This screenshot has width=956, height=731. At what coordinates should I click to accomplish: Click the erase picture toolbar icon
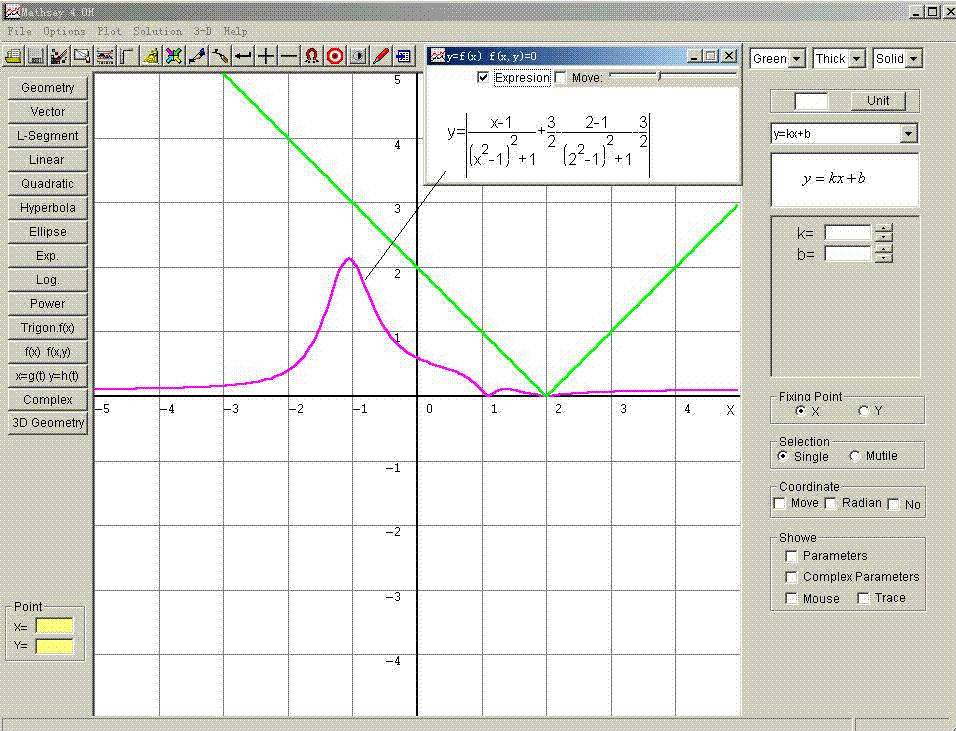pyautogui.click(x=82, y=56)
